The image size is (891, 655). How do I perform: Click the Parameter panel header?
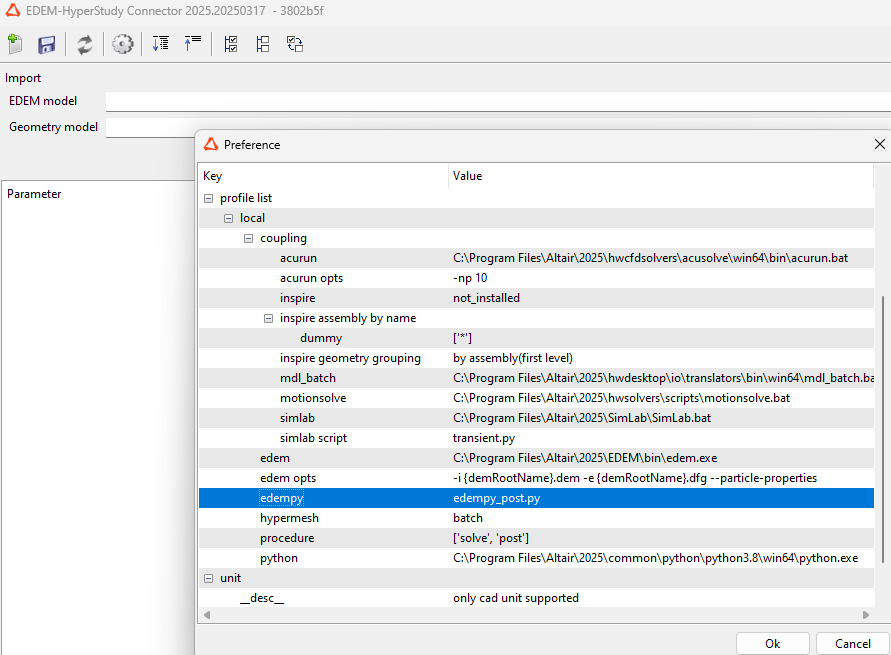pyautogui.click(x=34, y=194)
